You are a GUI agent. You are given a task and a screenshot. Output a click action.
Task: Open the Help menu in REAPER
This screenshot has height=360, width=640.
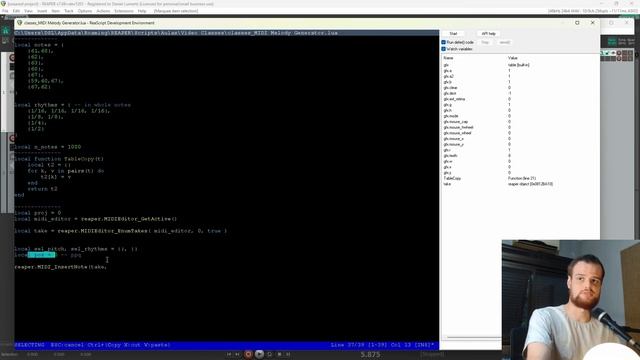(x=142, y=11)
